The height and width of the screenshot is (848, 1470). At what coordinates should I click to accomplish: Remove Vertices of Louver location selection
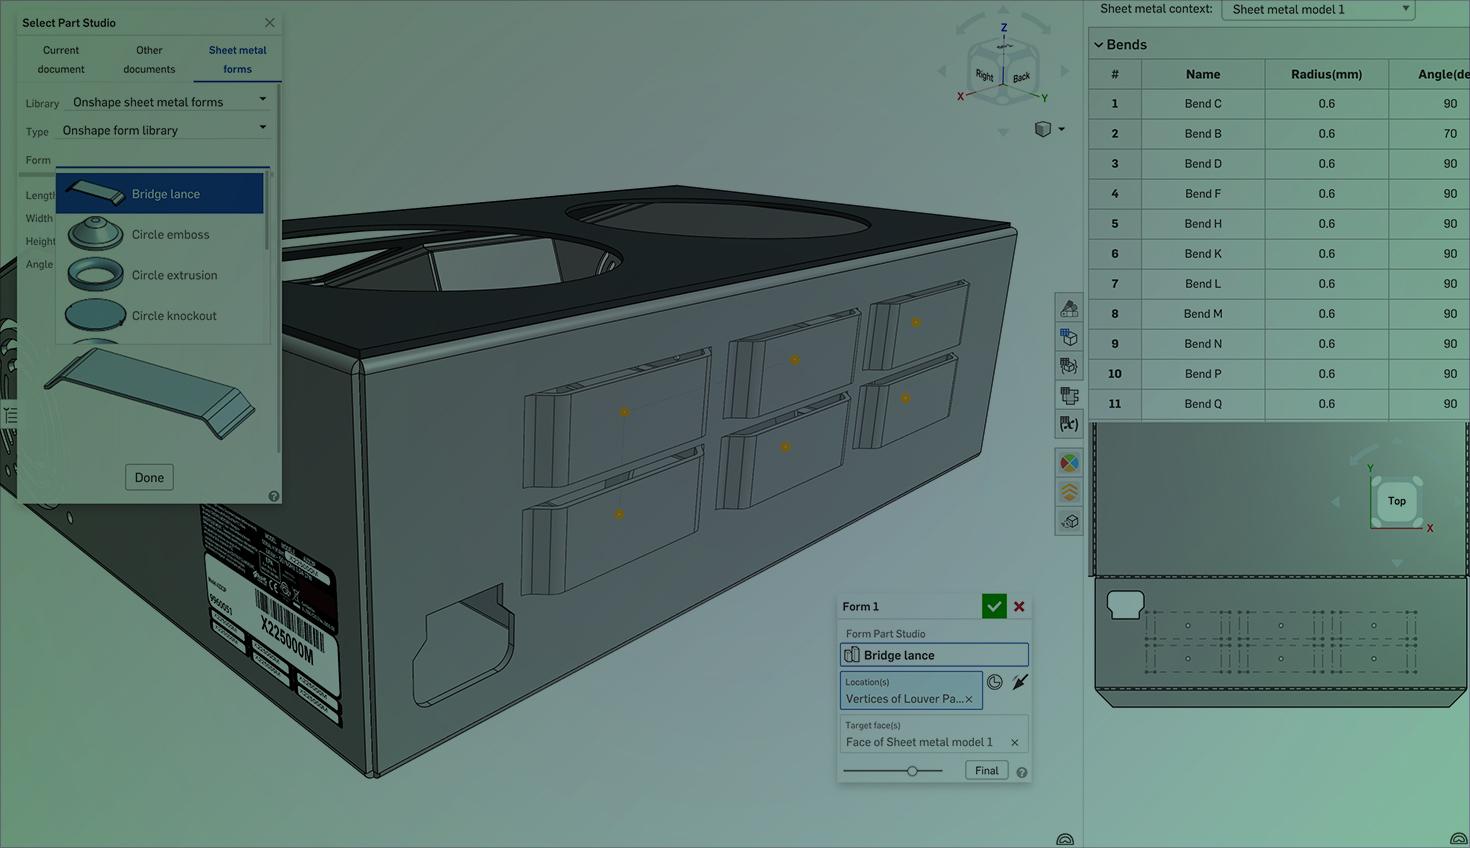968,700
